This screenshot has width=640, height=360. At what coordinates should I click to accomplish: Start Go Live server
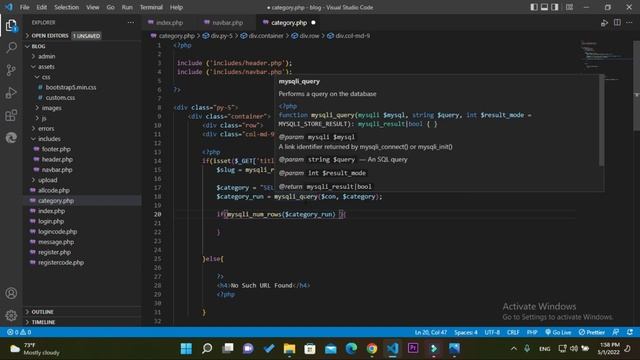click(x=558, y=332)
